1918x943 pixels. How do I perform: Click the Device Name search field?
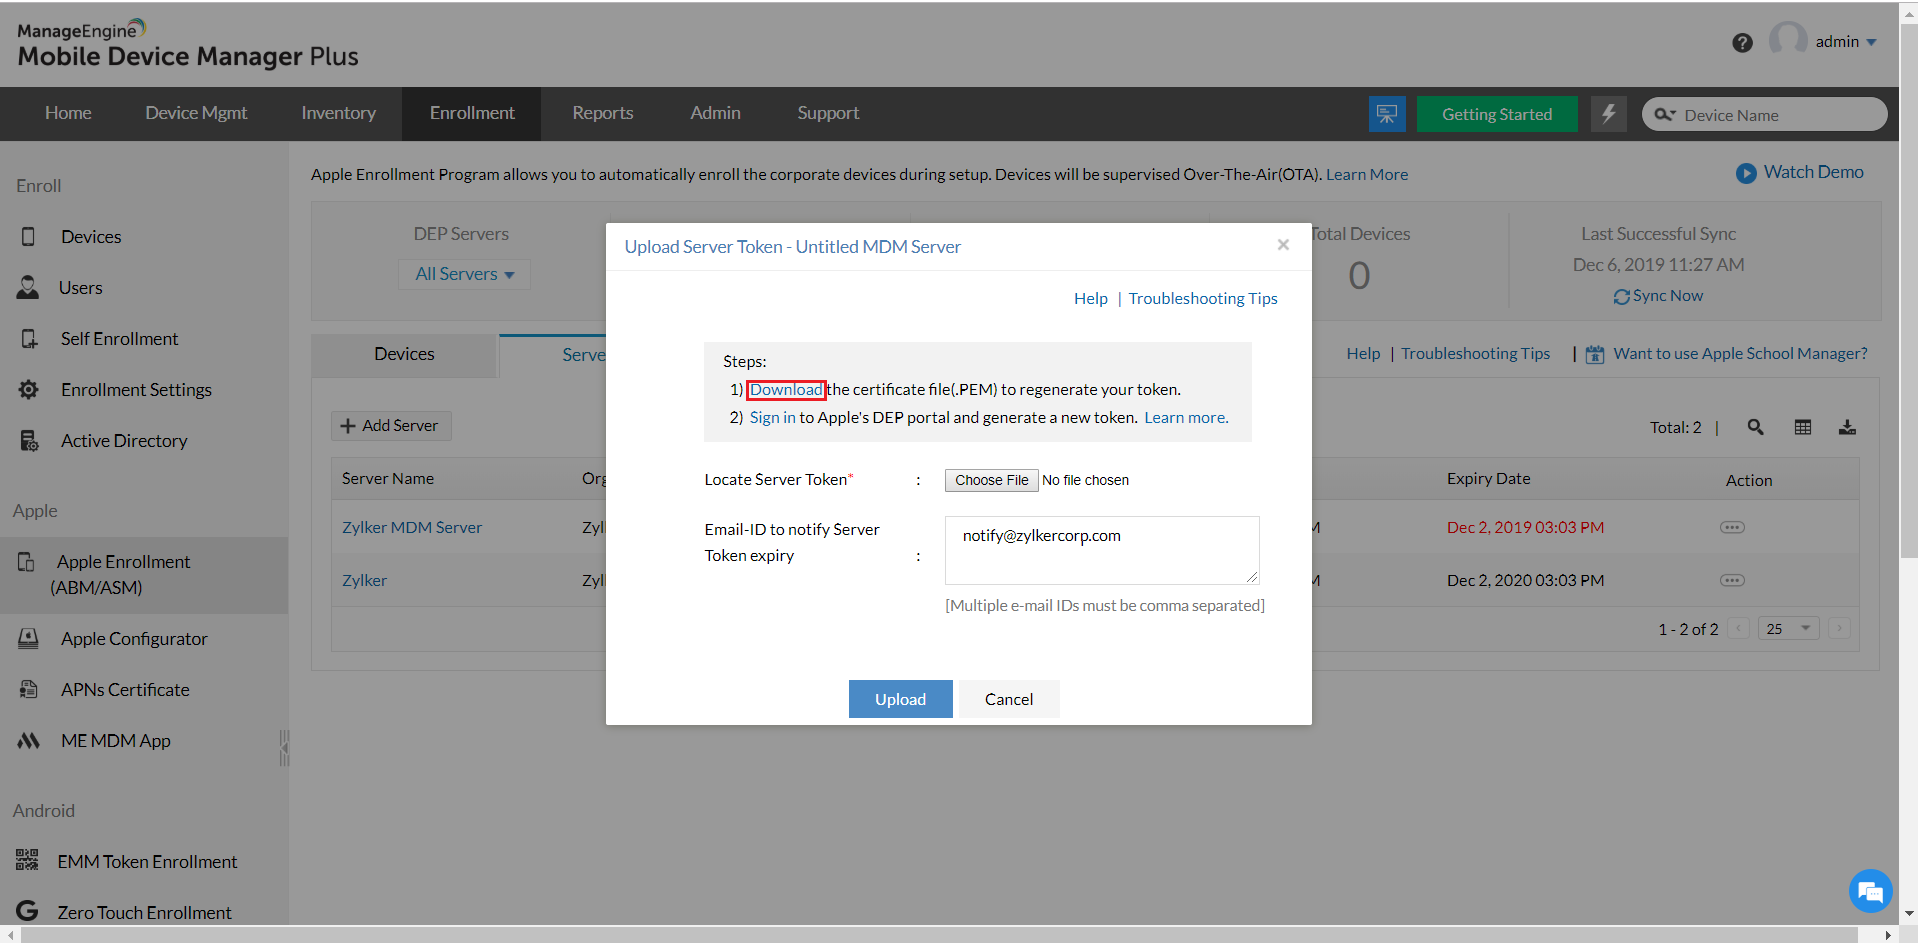coord(1764,114)
